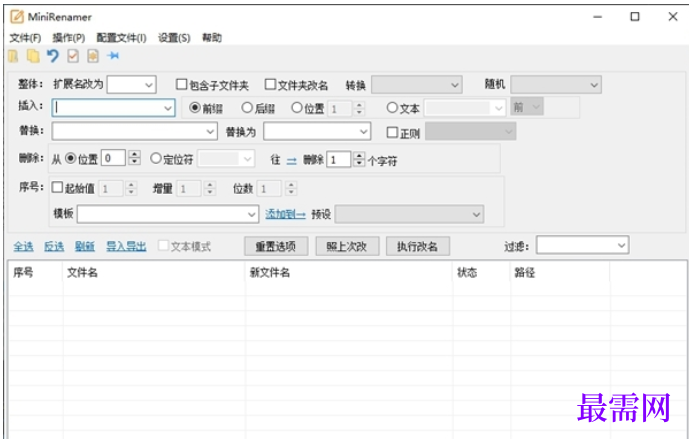
Task: Open the 转换 dropdown
Action: click(417, 84)
